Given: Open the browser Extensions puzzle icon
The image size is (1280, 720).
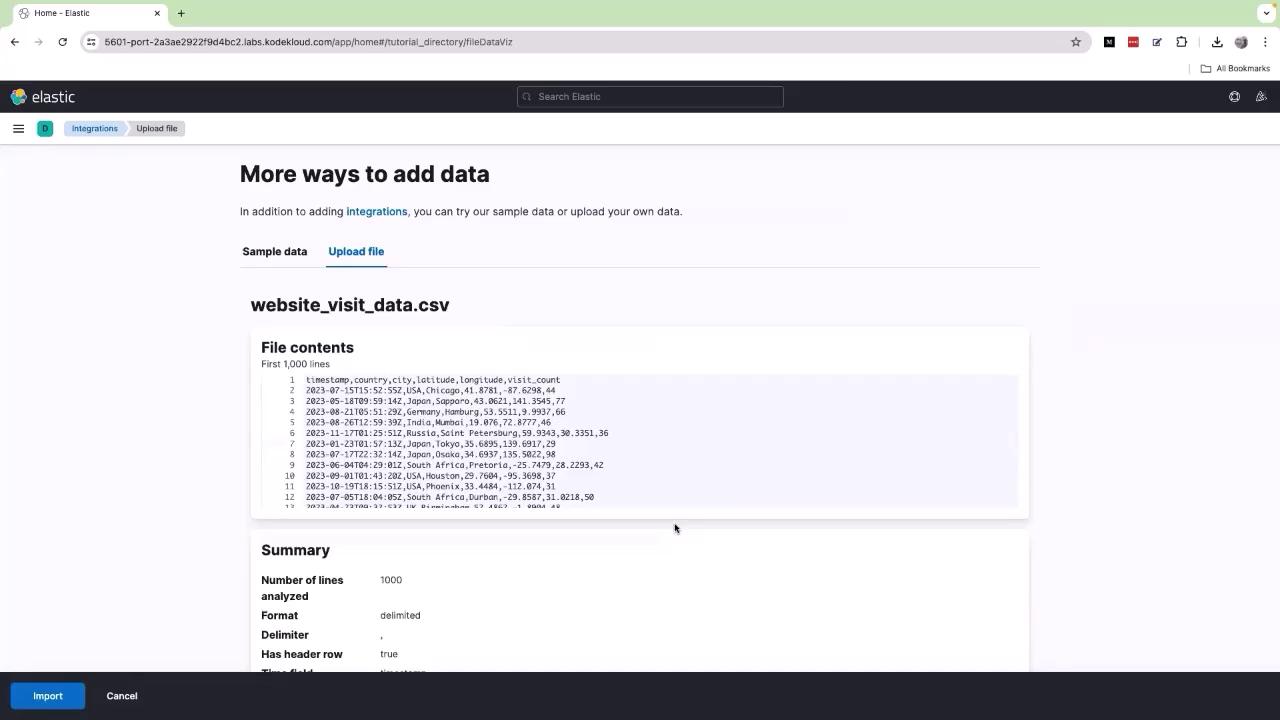Looking at the screenshot, I should (1182, 42).
